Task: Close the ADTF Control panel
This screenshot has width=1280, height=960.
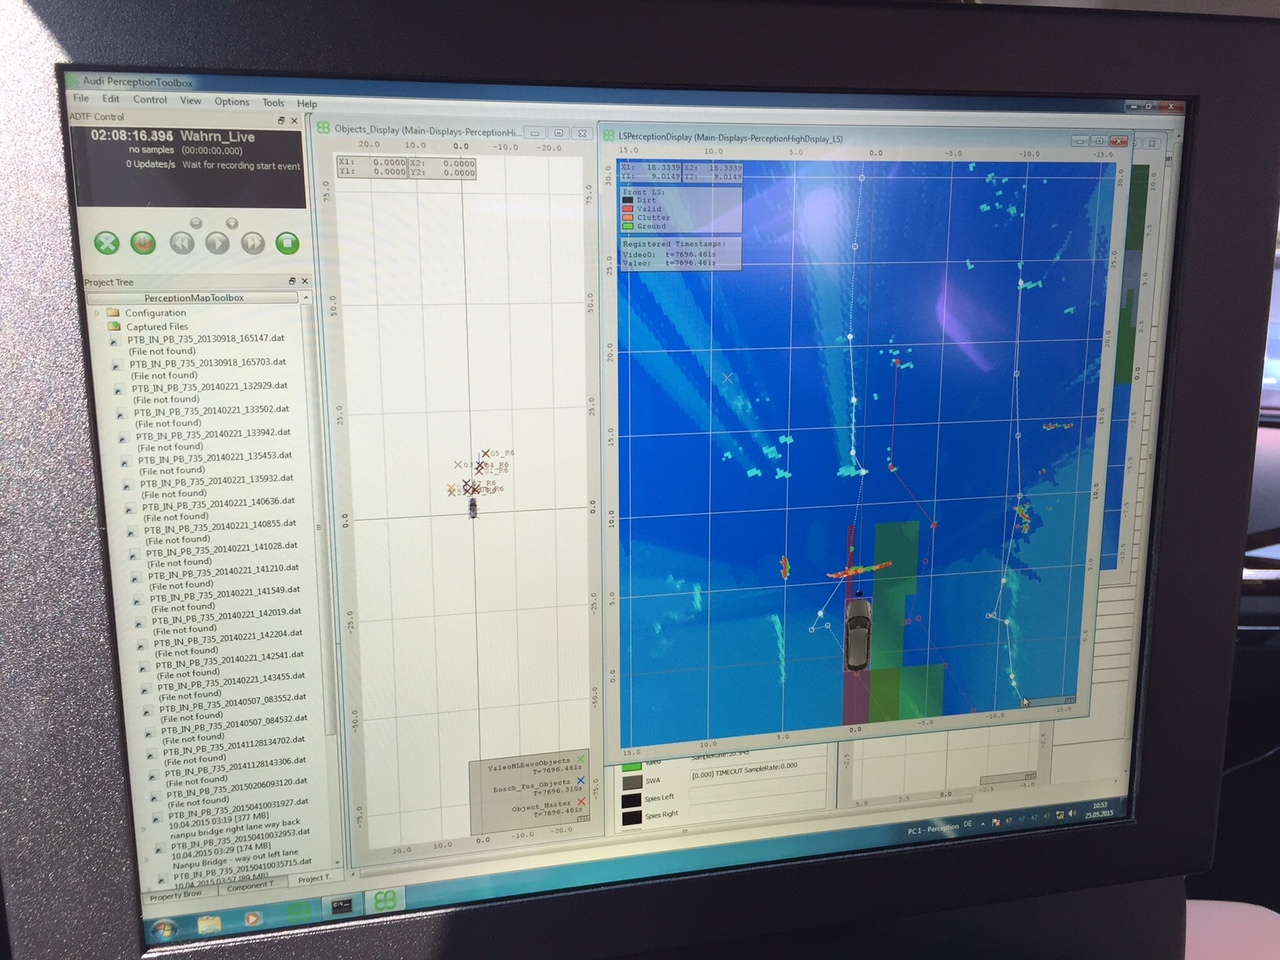Action: (295, 120)
